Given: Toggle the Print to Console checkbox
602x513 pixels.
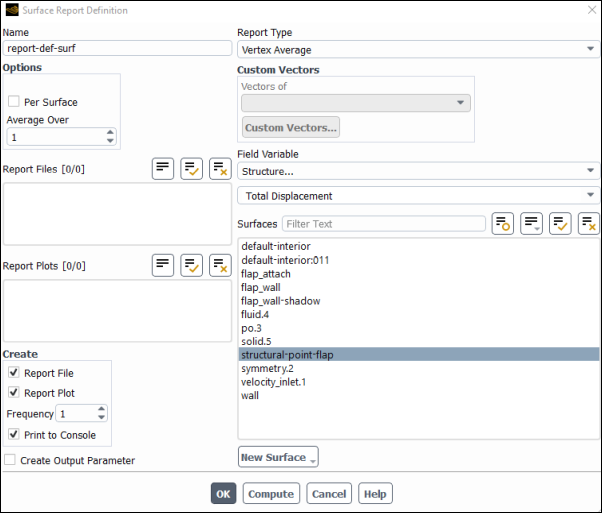Looking at the screenshot, I should 14,434.
